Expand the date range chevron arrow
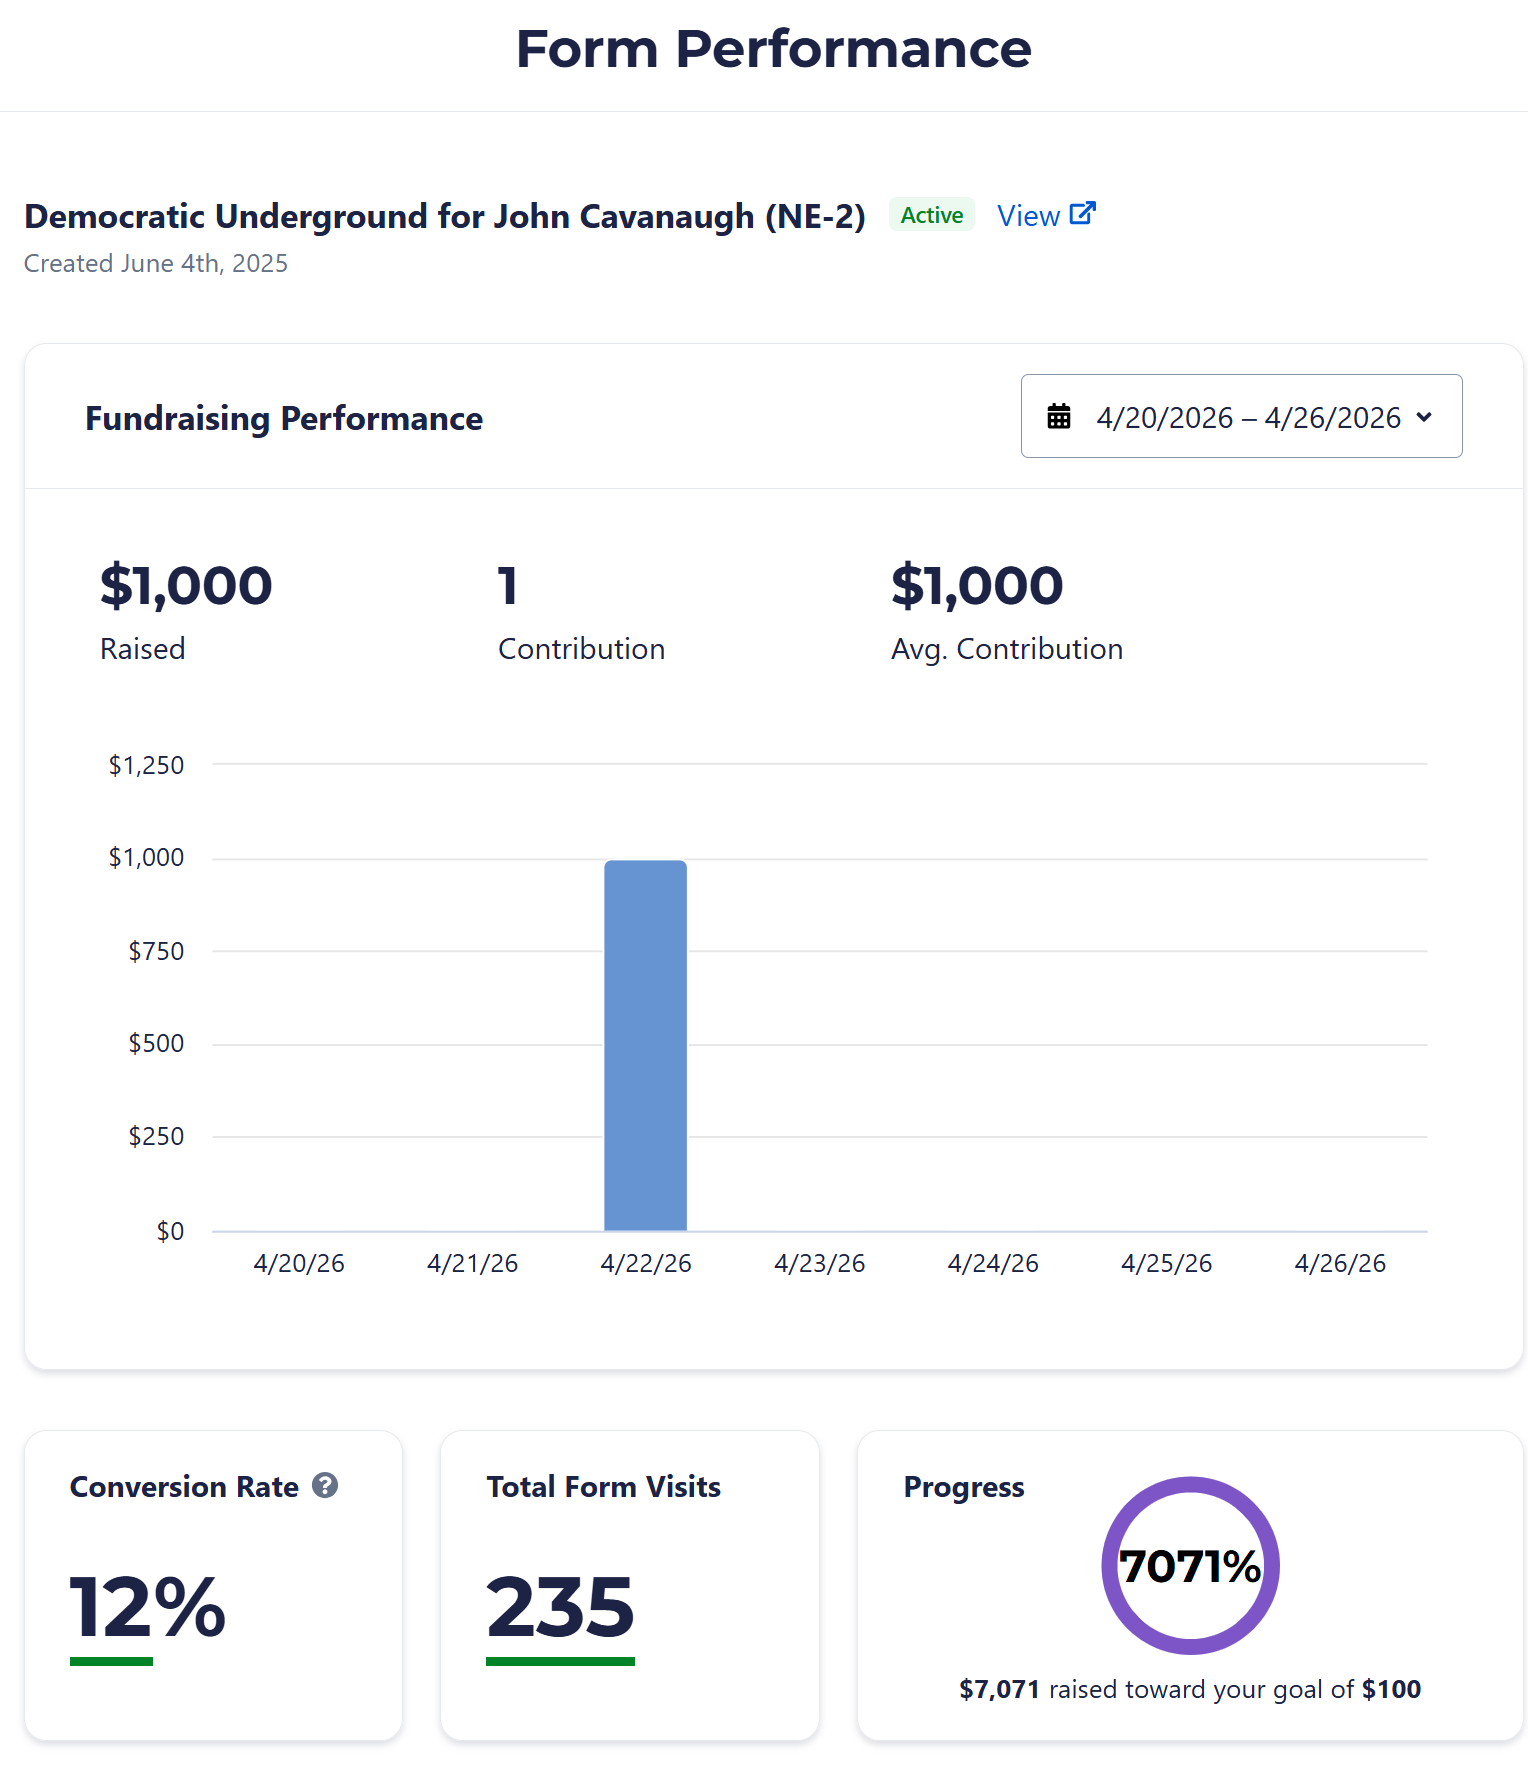The width and height of the screenshot is (1528, 1773). point(1424,417)
